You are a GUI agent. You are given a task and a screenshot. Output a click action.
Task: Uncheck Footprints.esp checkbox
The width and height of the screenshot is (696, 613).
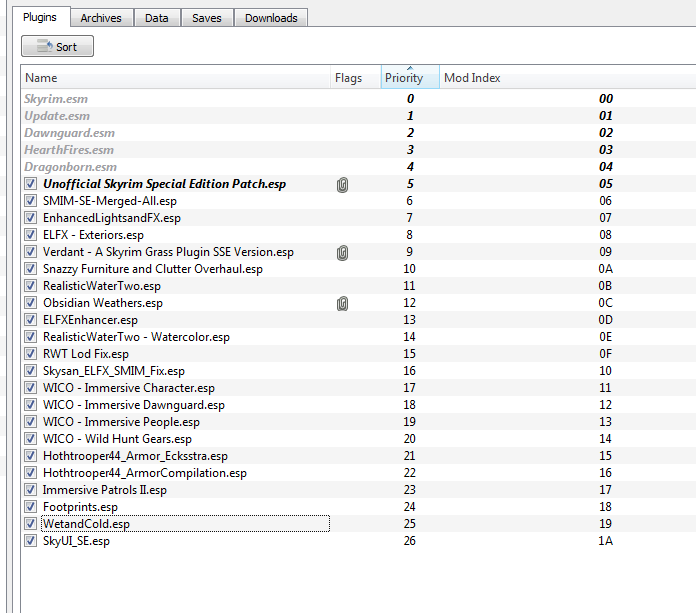(x=30, y=507)
